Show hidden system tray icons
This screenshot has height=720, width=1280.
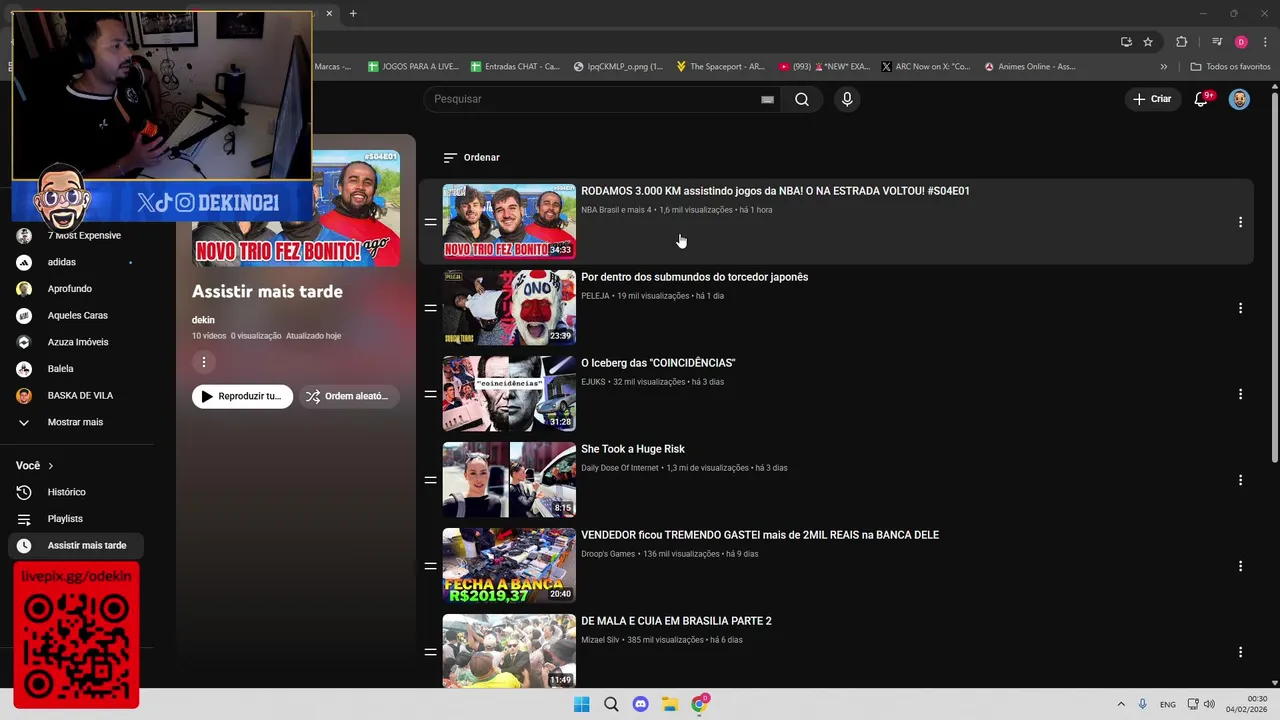[1121, 704]
